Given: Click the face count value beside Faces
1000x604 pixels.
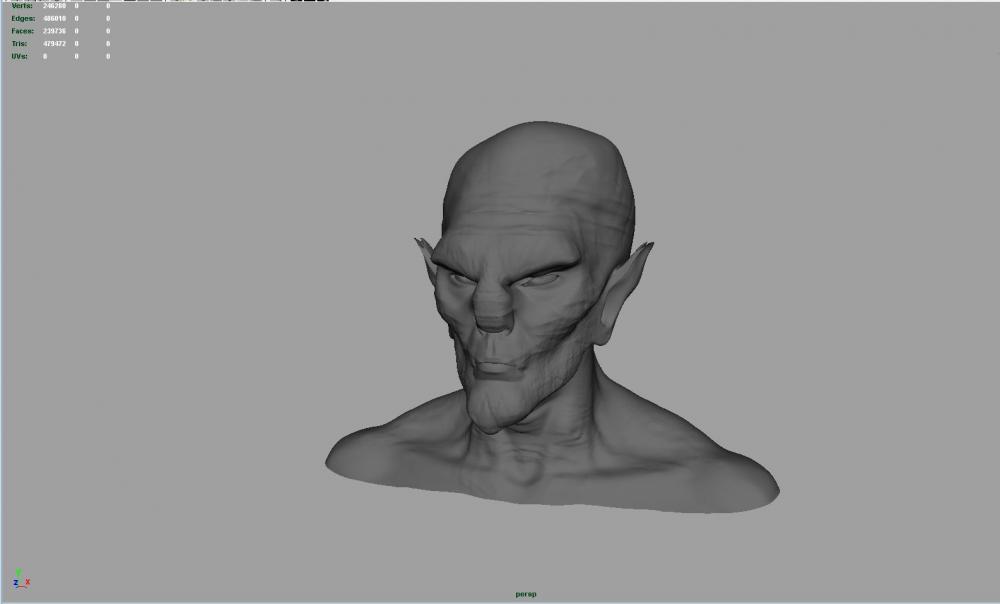Looking at the screenshot, I should coord(54,31).
